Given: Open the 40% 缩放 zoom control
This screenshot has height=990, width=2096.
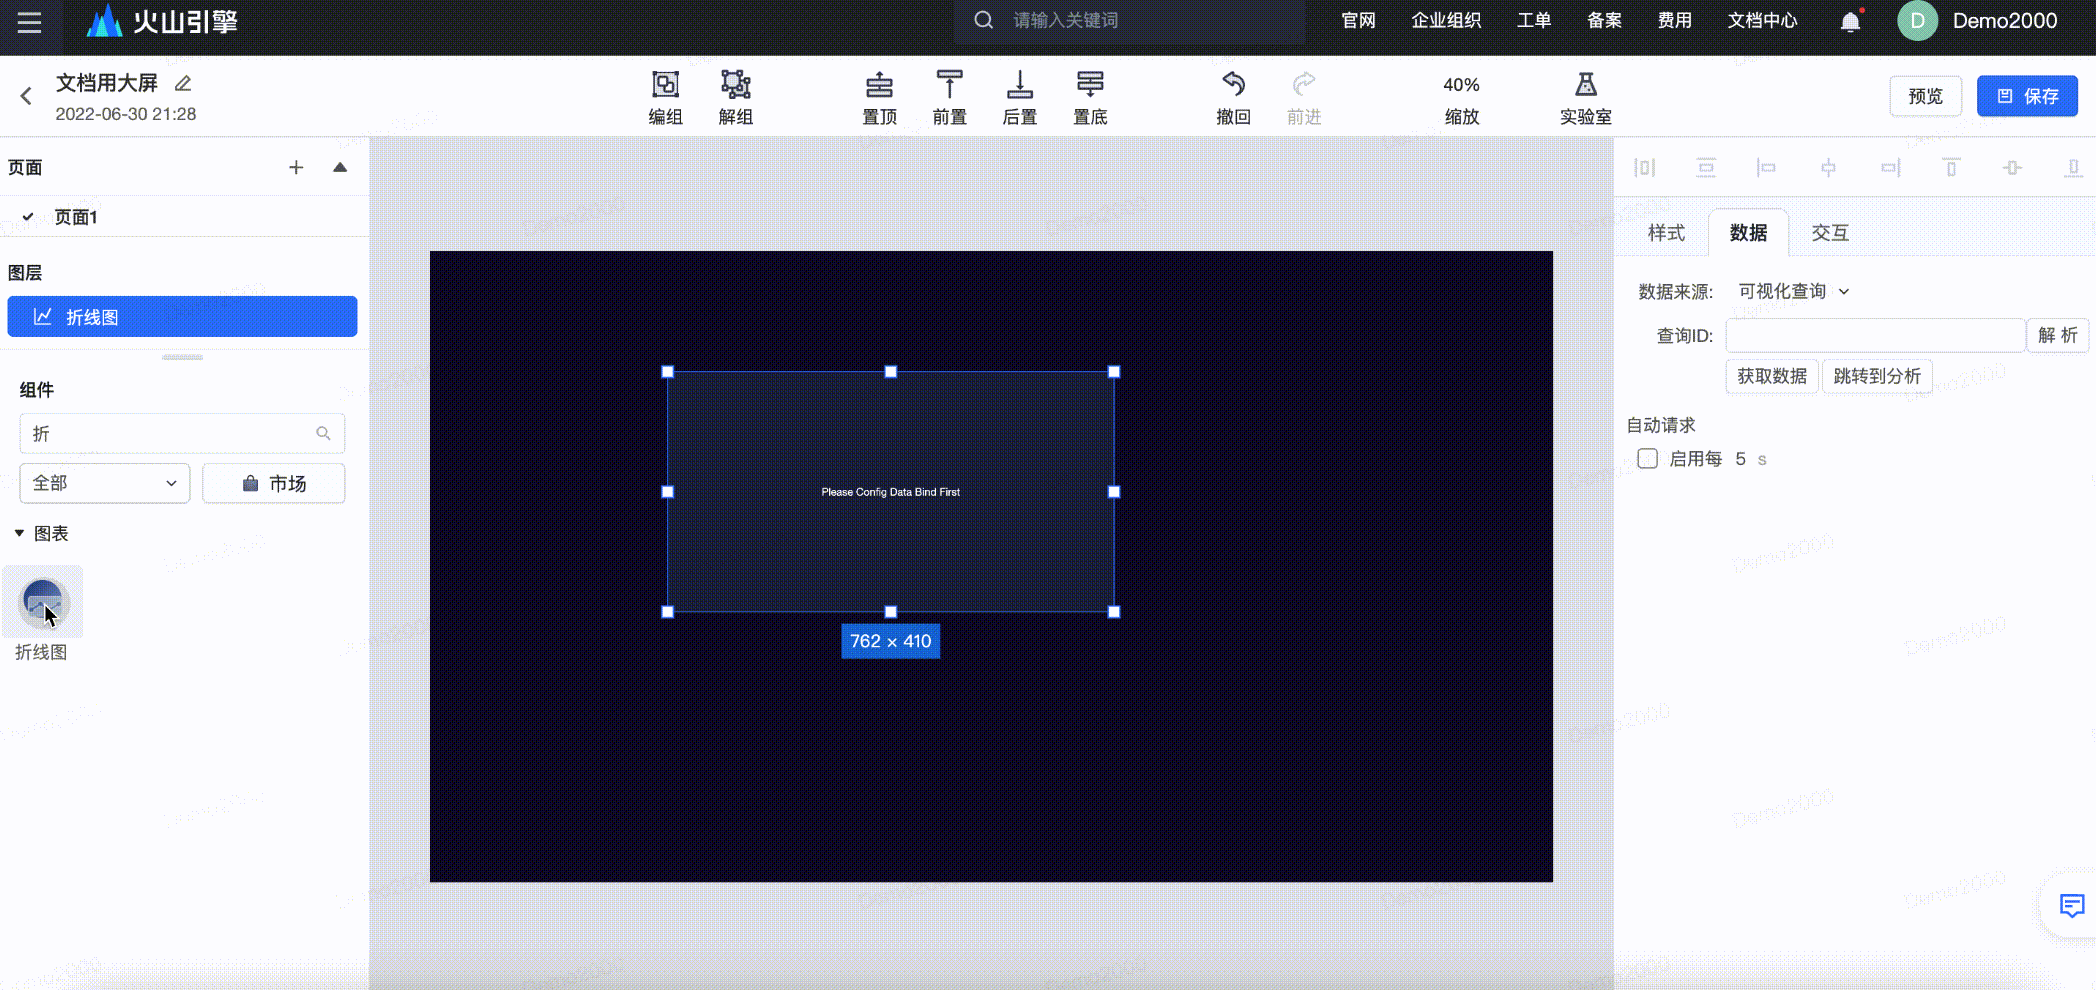Looking at the screenshot, I should (x=1462, y=99).
